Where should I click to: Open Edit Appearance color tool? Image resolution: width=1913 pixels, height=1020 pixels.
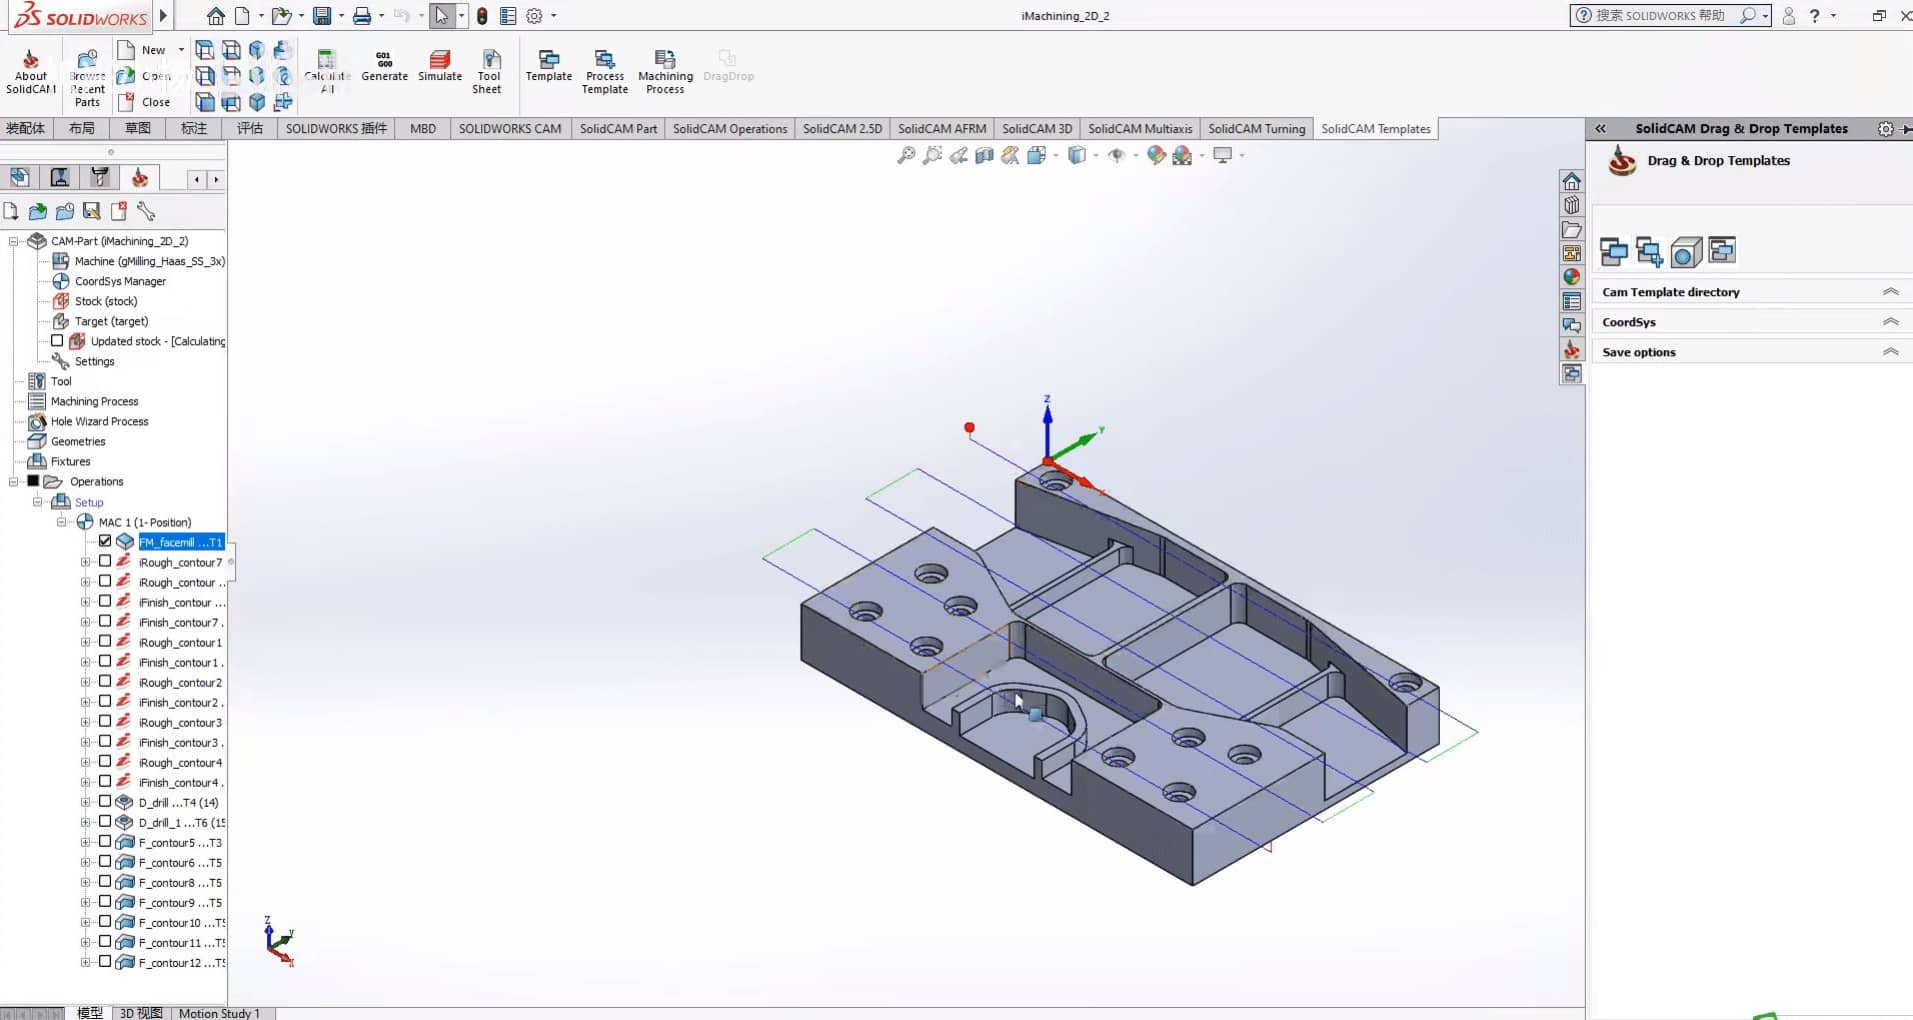point(1156,155)
